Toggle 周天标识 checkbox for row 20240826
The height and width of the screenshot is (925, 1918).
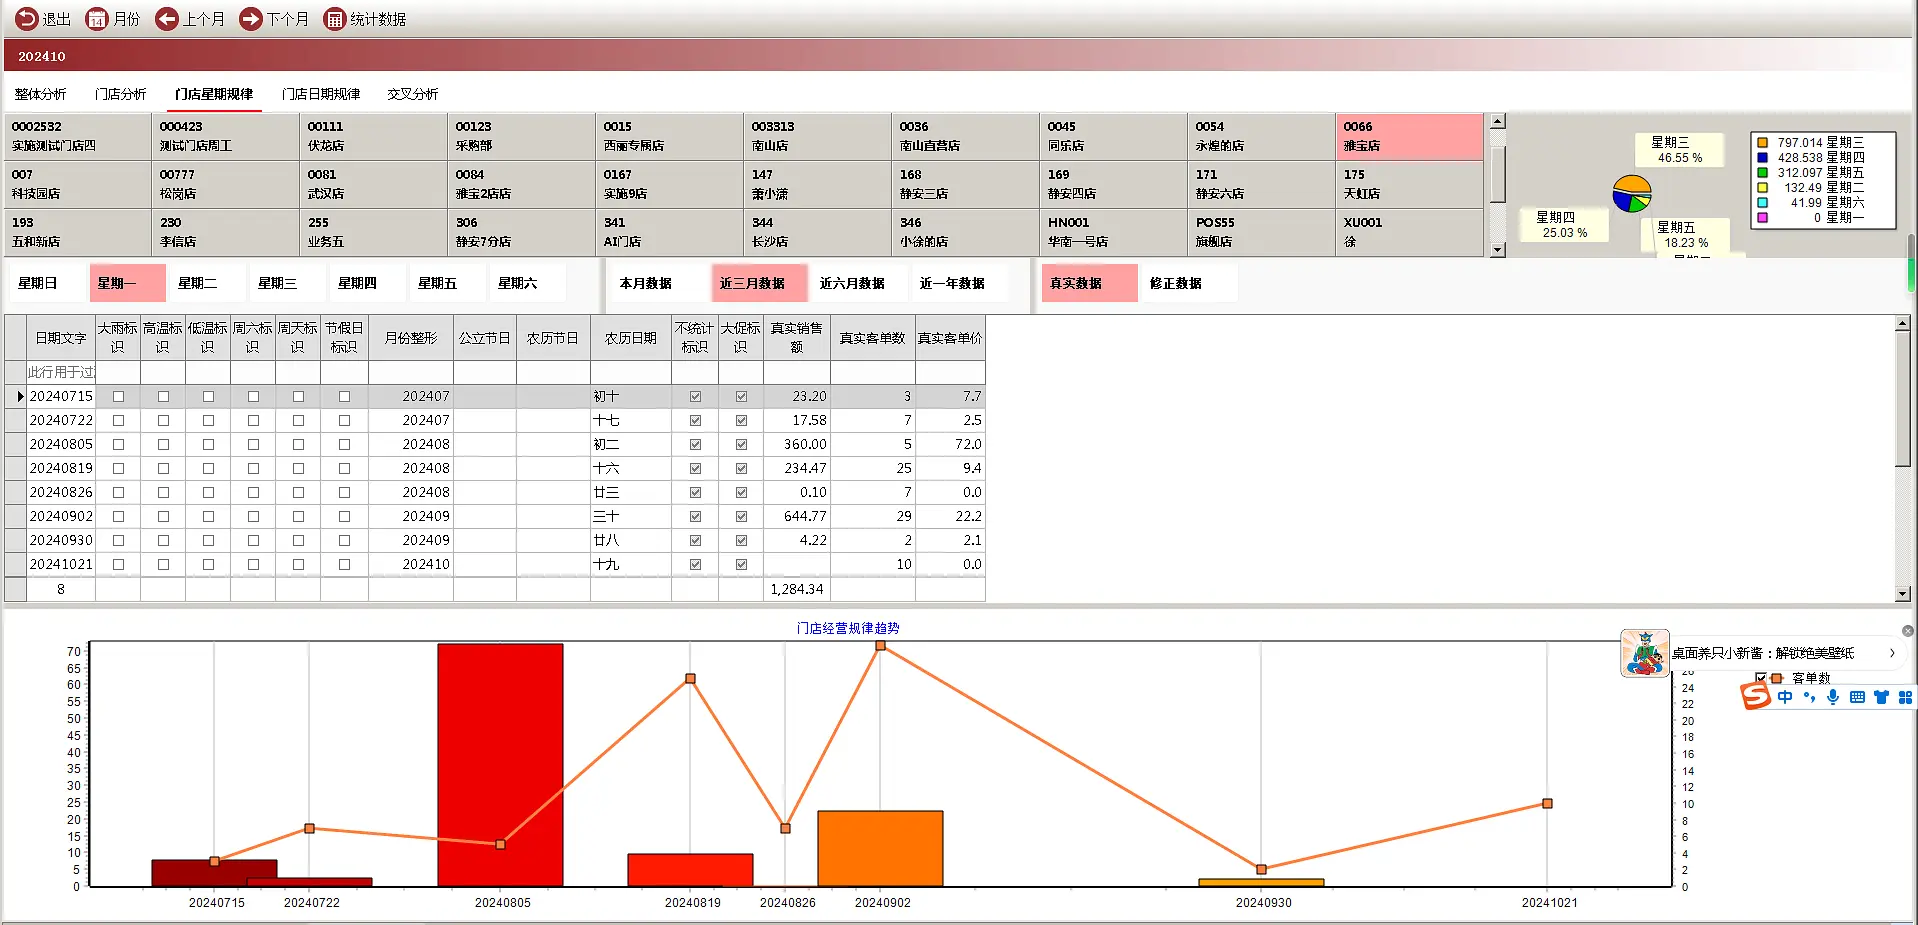pyautogui.click(x=298, y=492)
